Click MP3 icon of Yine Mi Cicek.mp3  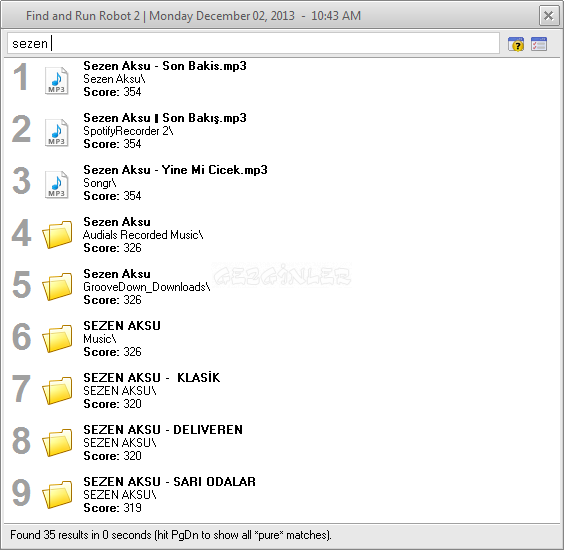(56, 184)
